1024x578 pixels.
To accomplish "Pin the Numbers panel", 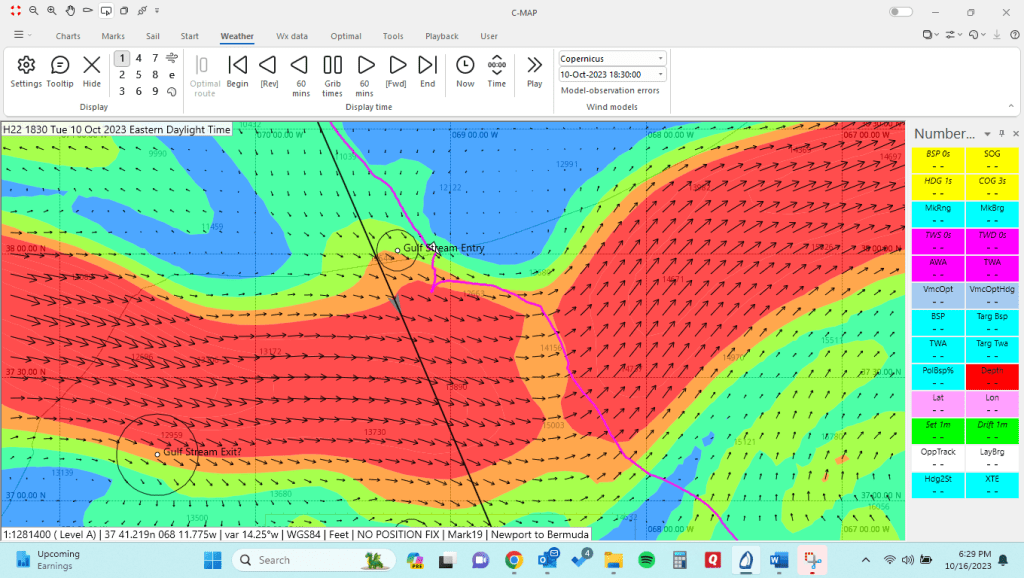I will tap(1002, 134).
